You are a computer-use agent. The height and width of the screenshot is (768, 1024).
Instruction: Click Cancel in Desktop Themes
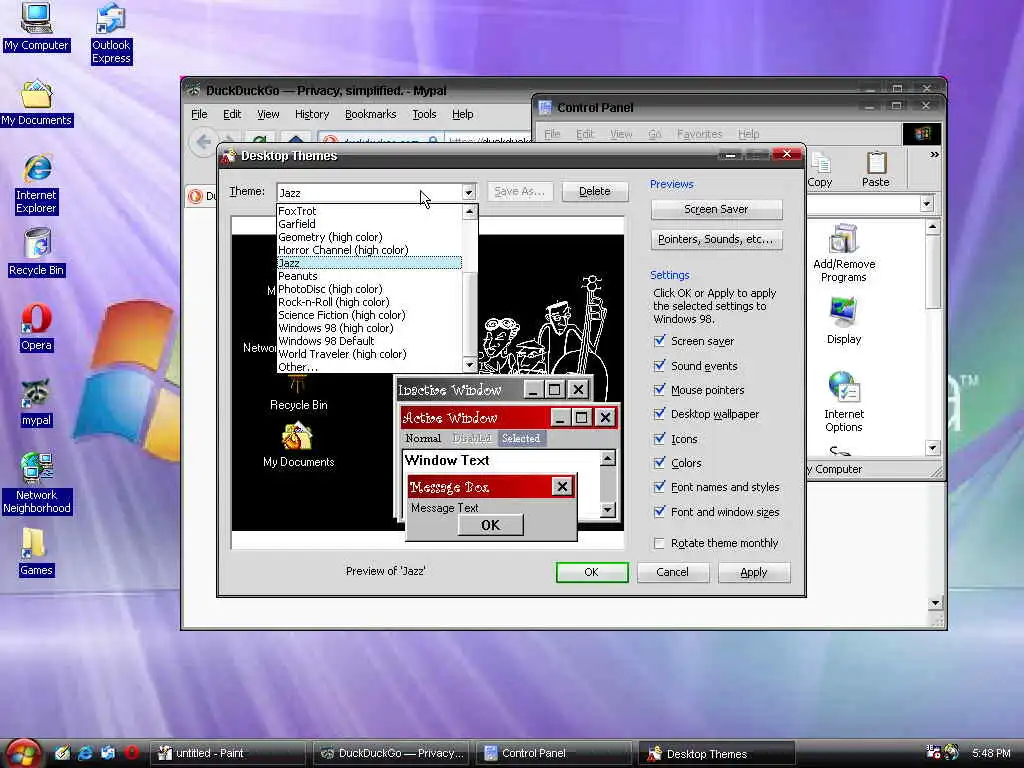[673, 572]
